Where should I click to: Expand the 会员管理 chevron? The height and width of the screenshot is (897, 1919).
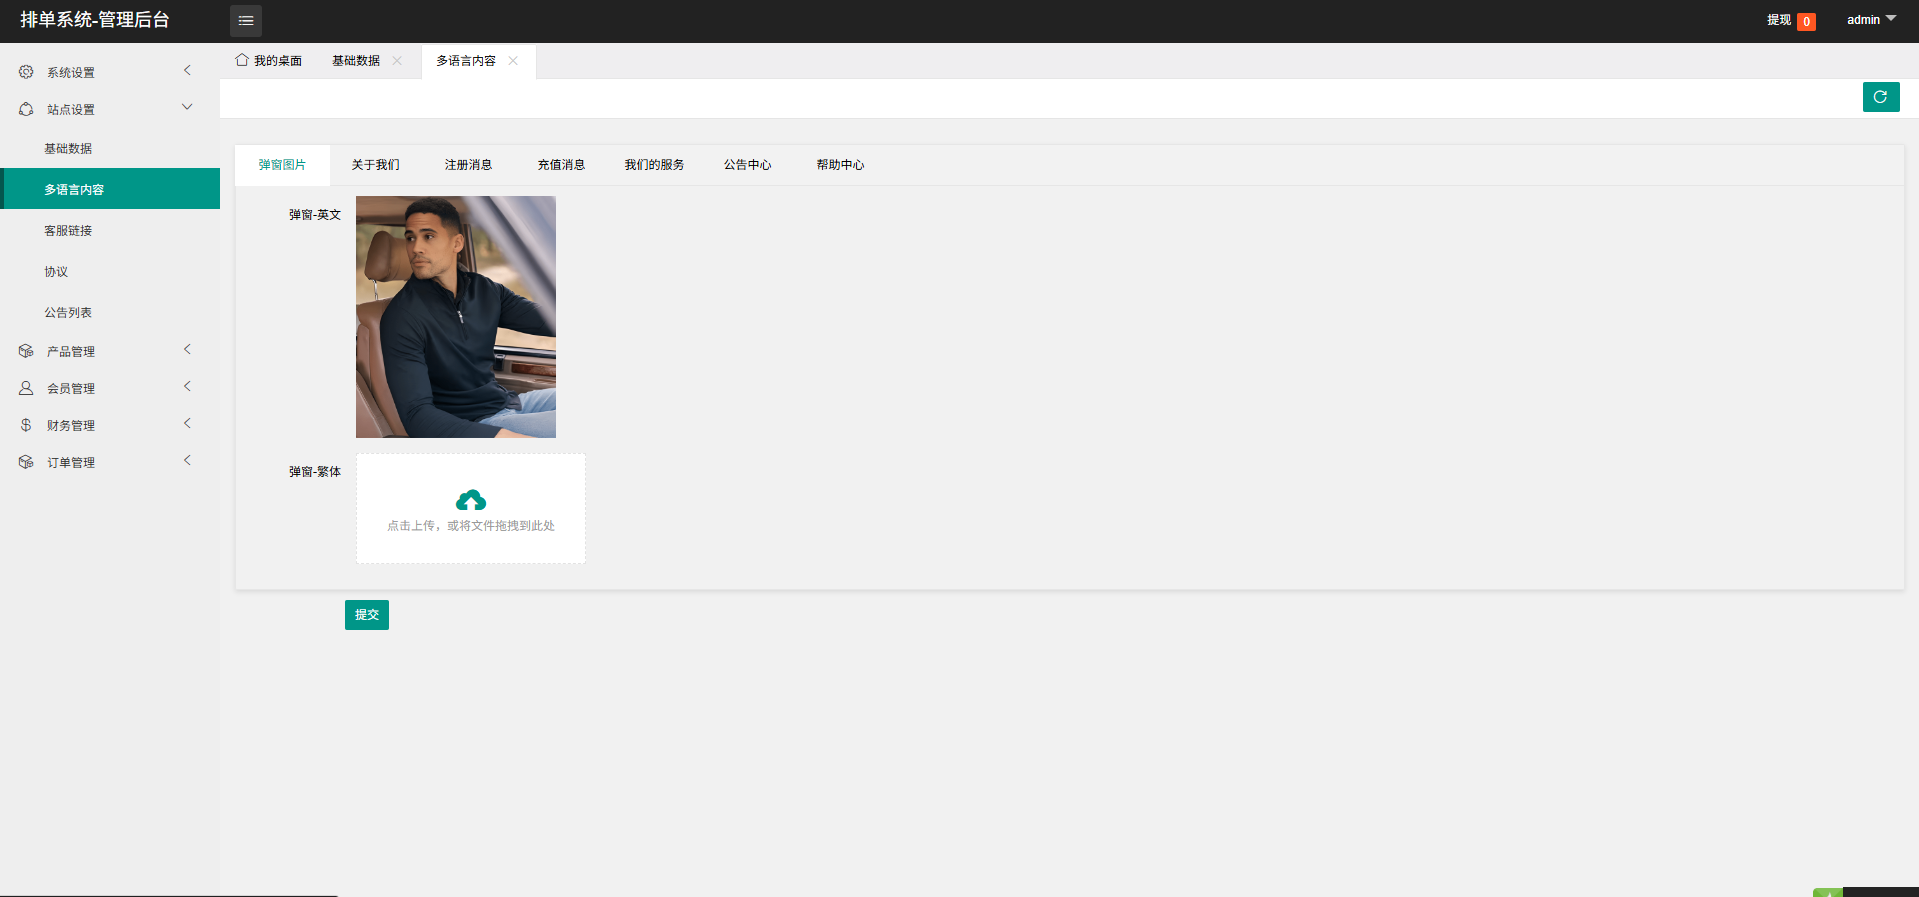tap(187, 386)
